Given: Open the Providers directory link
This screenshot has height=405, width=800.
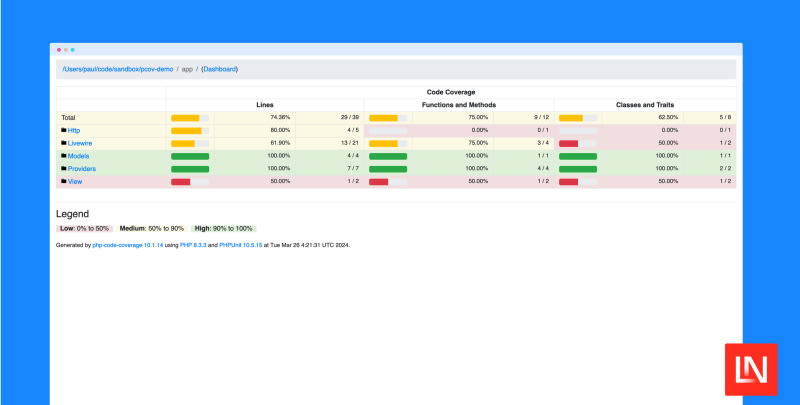Looking at the screenshot, I should click(82, 169).
